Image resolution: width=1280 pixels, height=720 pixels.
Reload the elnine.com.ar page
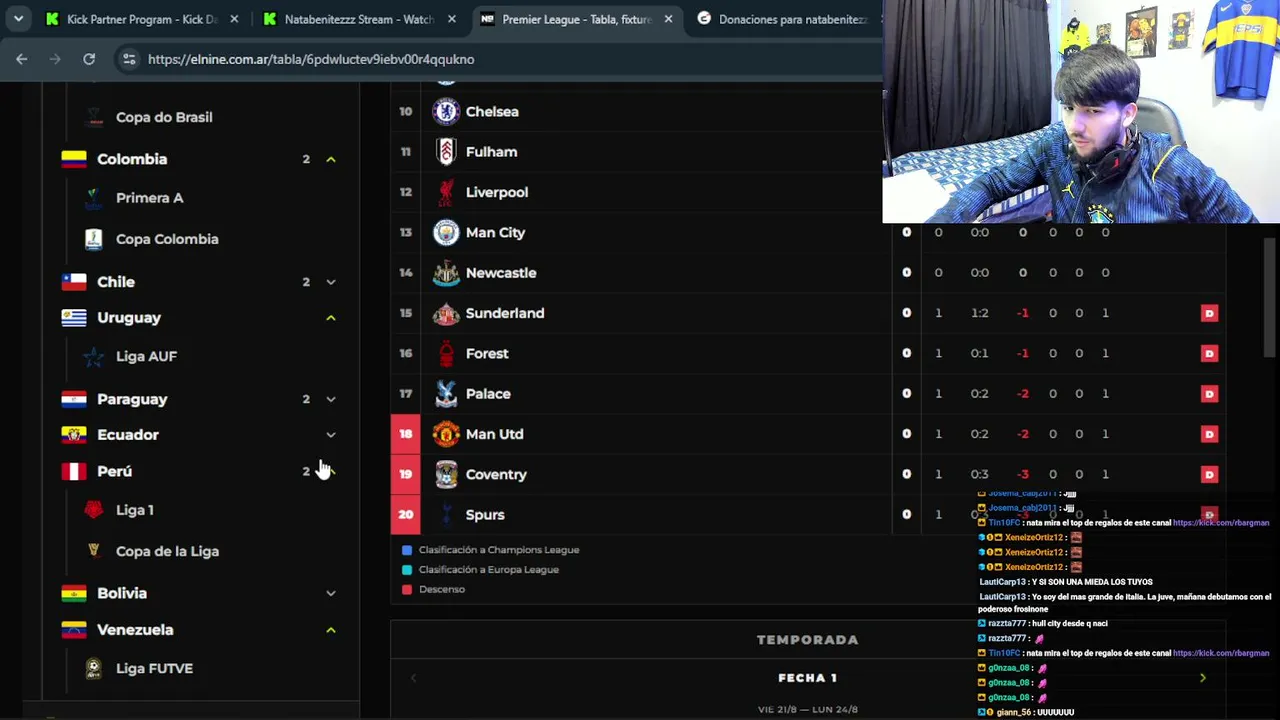89,59
